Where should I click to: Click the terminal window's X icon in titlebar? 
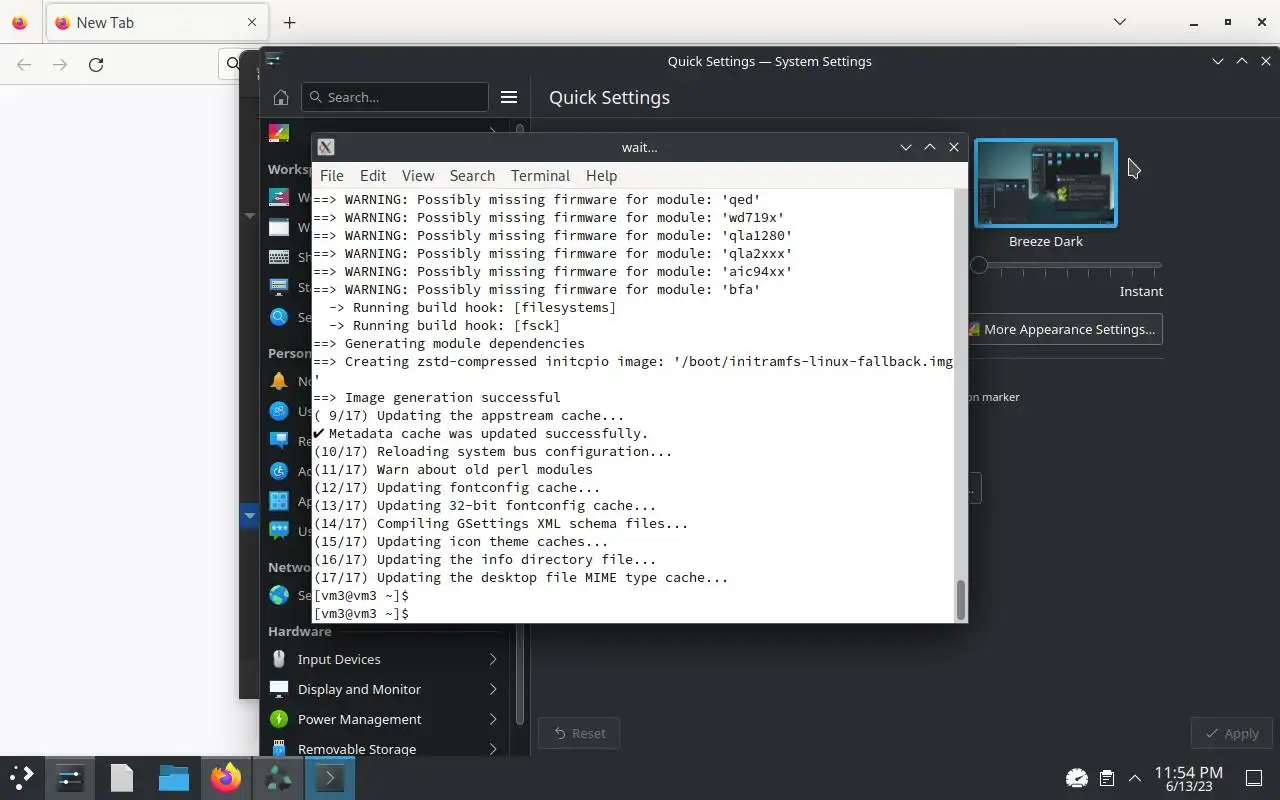(325, 147)
